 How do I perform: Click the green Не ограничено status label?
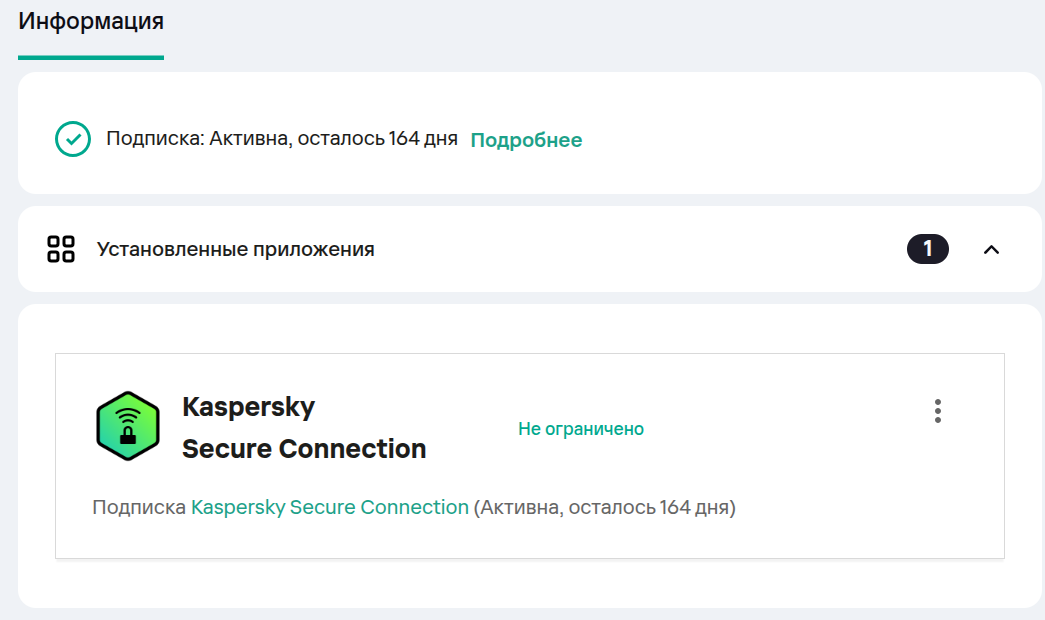pyautogui.click(x=581, y=429)
